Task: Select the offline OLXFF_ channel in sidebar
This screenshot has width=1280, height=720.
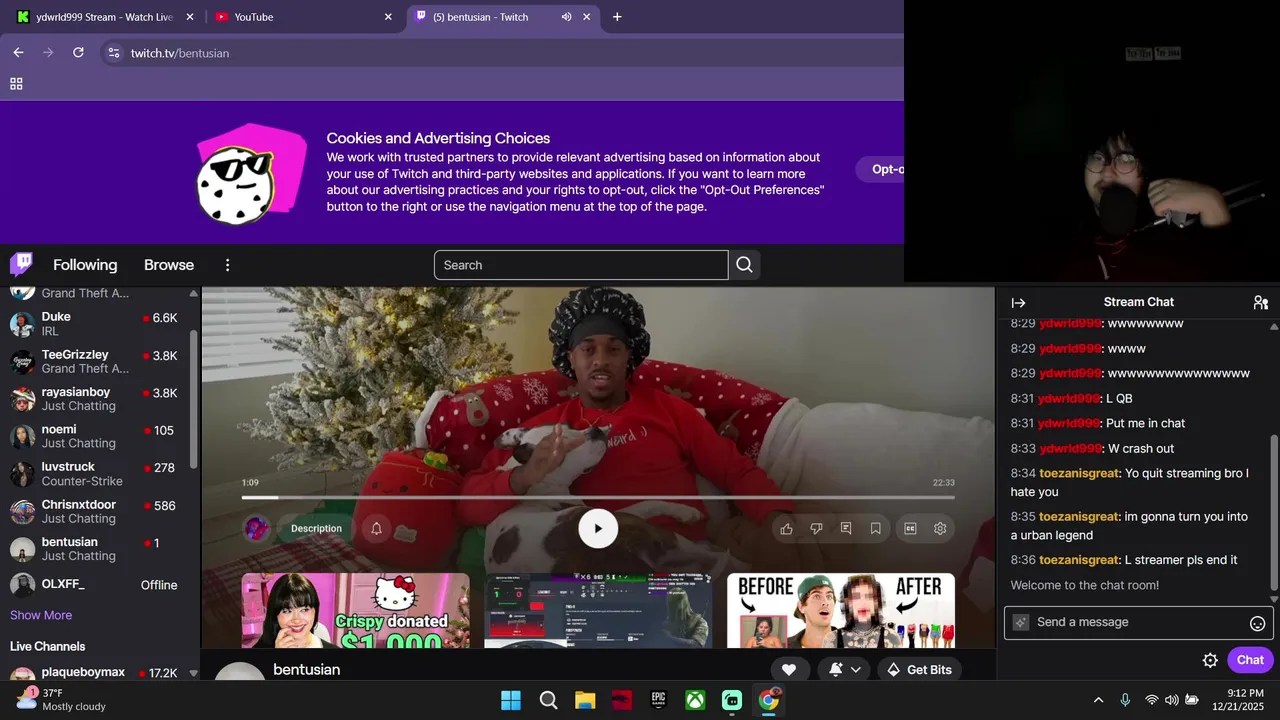Action: 95,585
